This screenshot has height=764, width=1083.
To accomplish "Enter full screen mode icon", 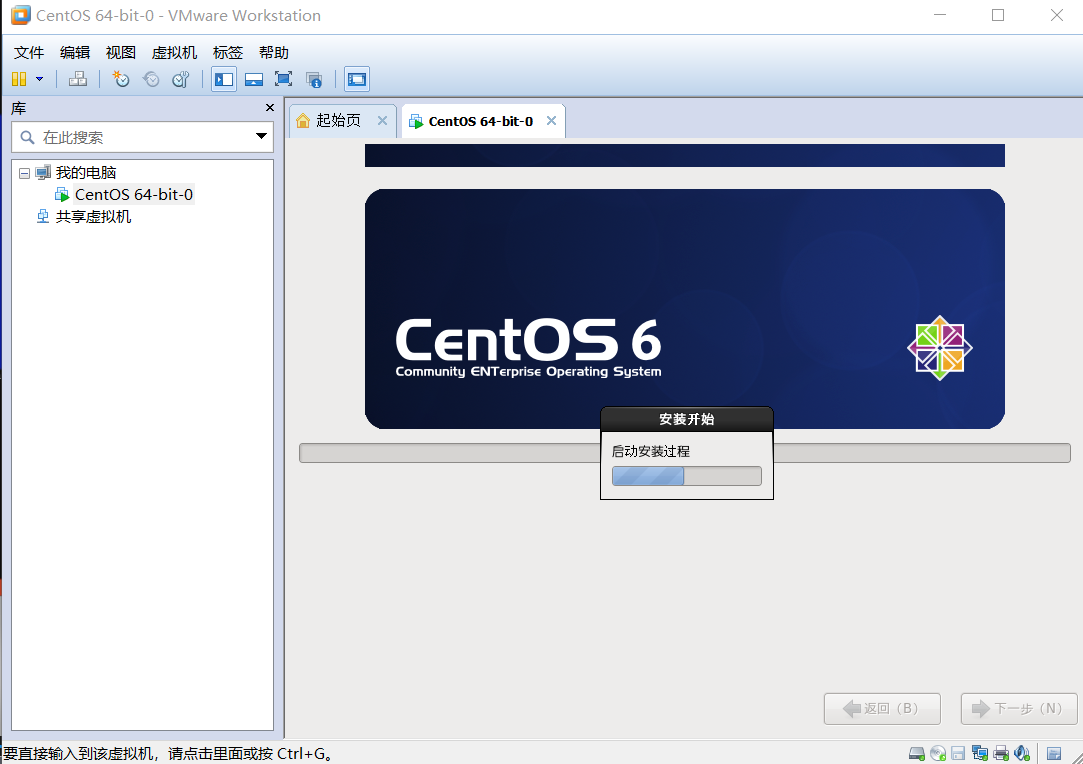I will click(x=283, y=79).
